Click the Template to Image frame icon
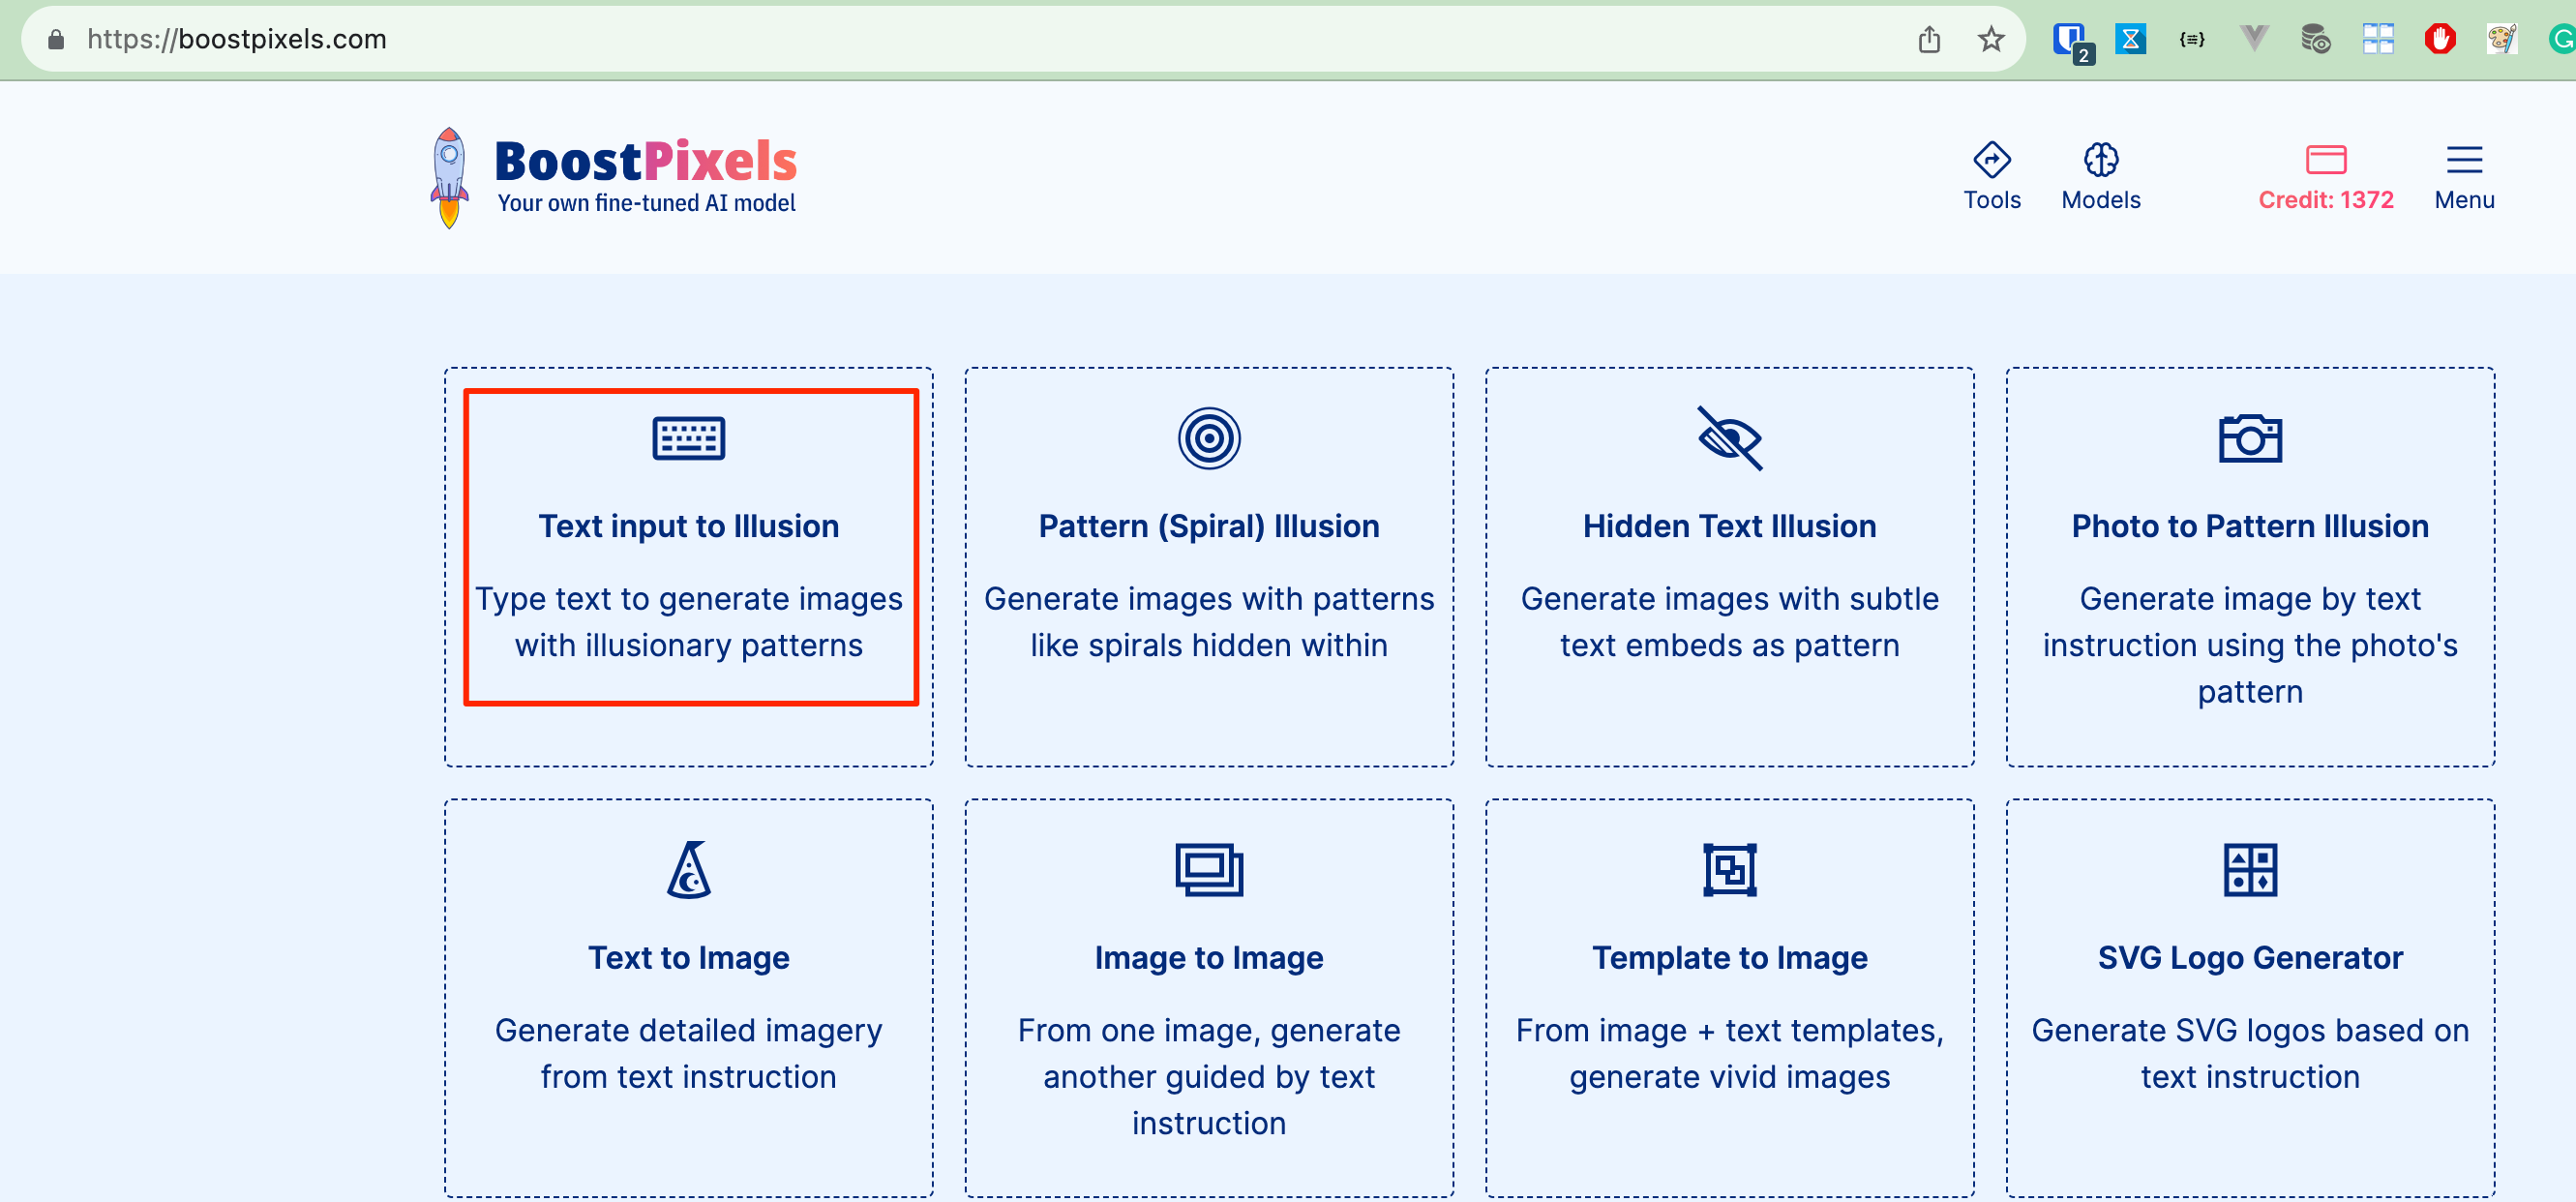The image size is (2576, 1202). (x=1729, y=869)
